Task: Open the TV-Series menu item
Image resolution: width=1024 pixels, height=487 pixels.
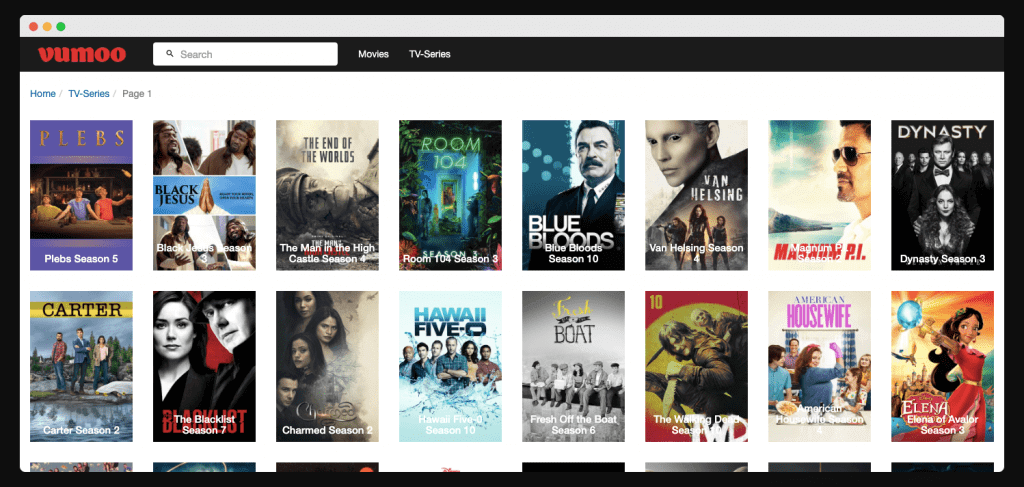Action: (430, 54)
